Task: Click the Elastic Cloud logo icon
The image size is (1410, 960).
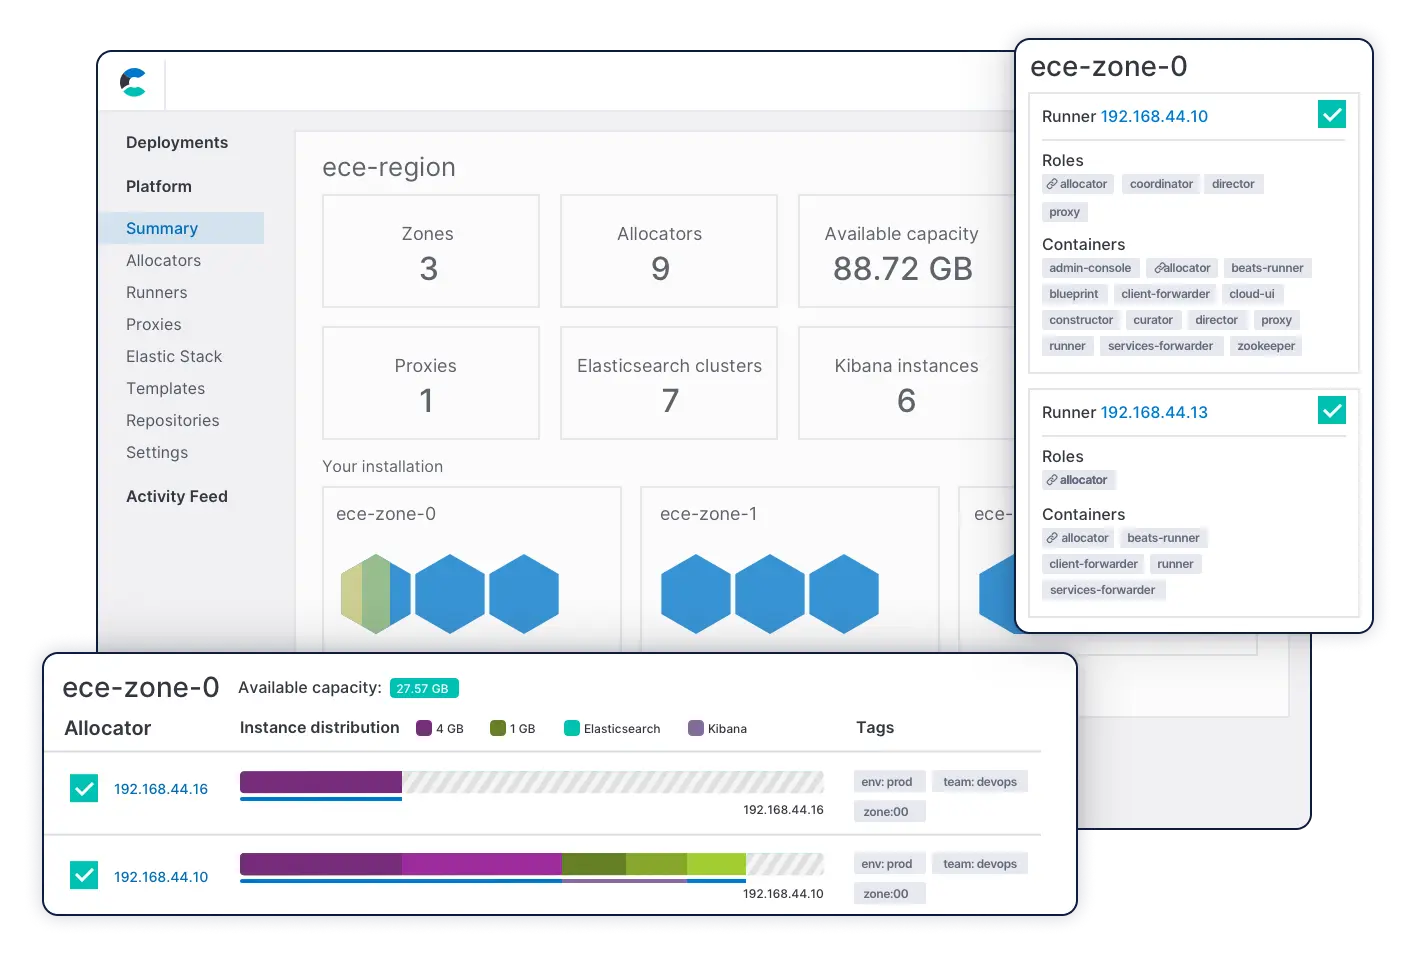Action: click(x=133, y=82)
